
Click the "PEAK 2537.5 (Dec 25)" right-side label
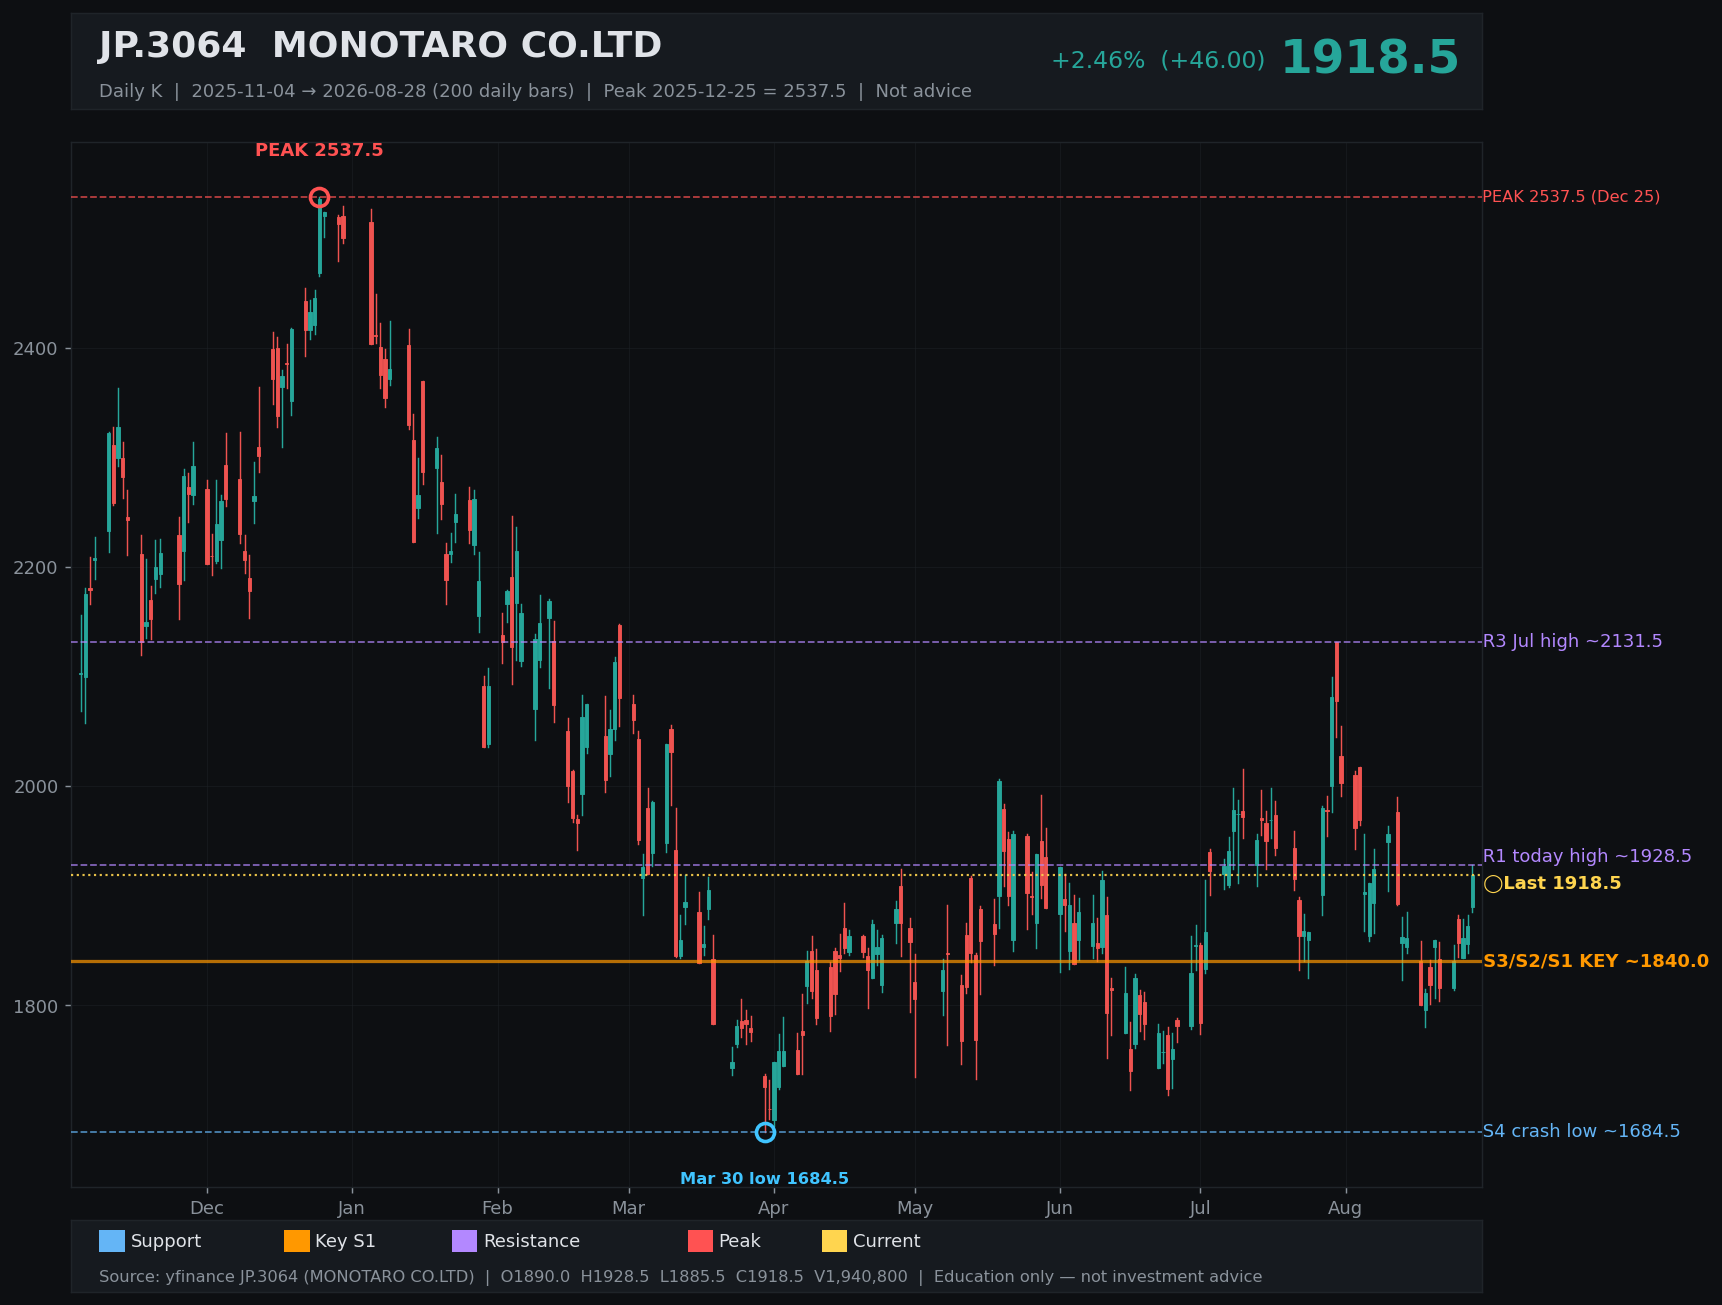pos(1571,197)
